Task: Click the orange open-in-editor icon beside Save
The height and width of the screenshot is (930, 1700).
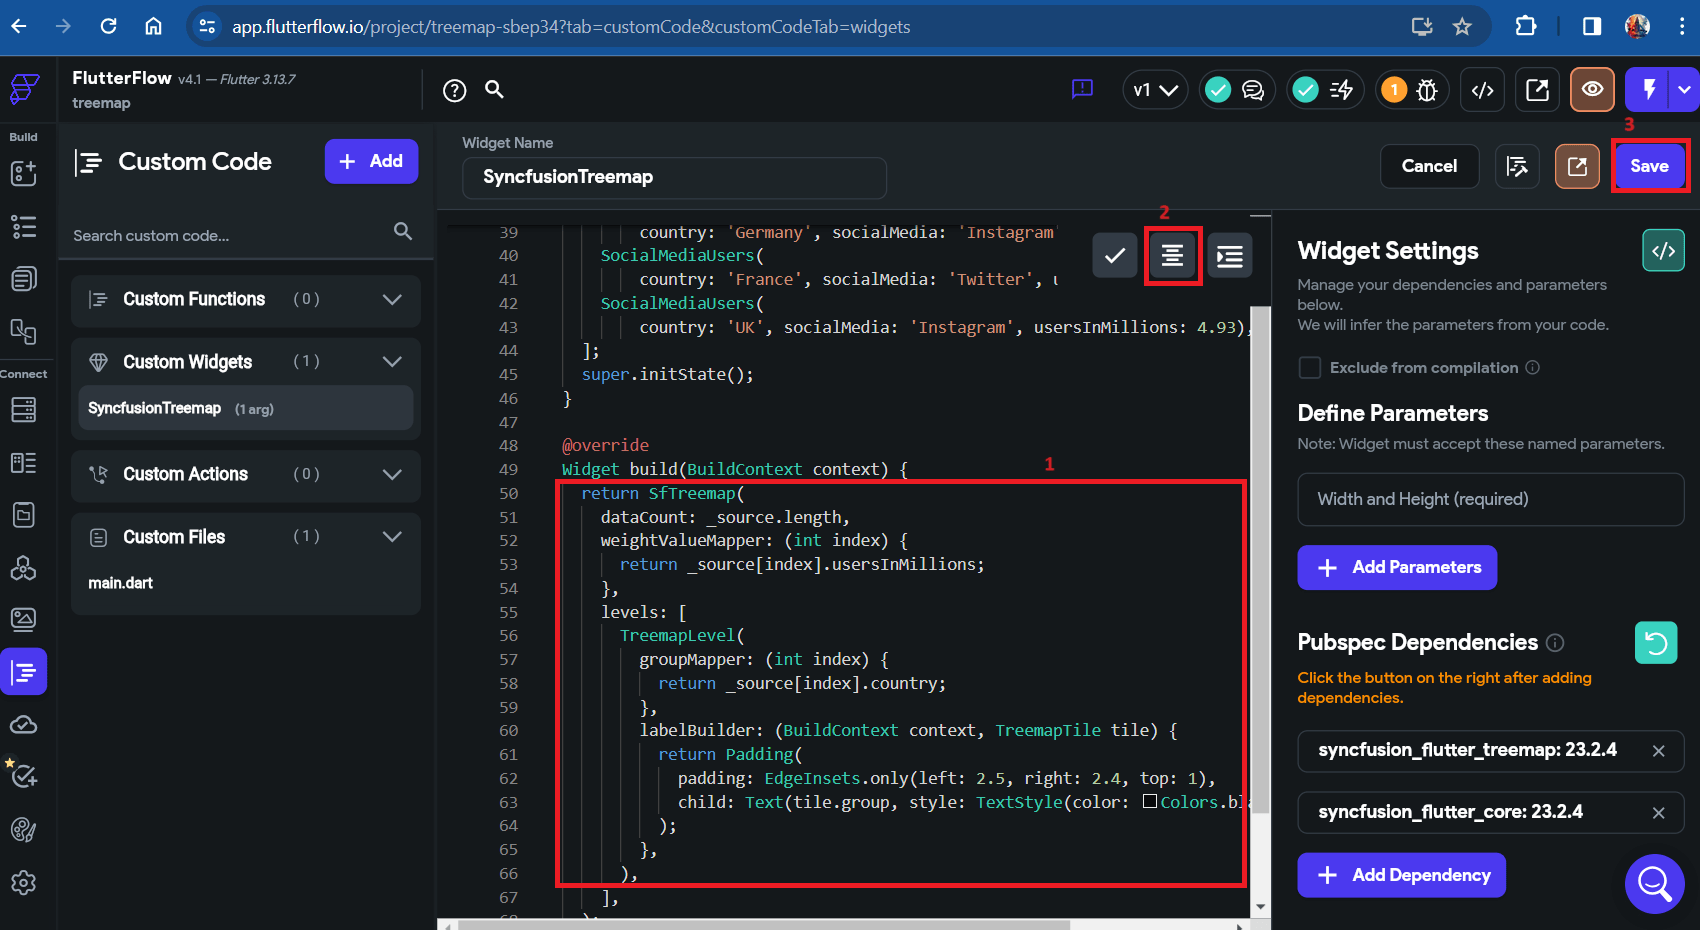Action: 1577,166
